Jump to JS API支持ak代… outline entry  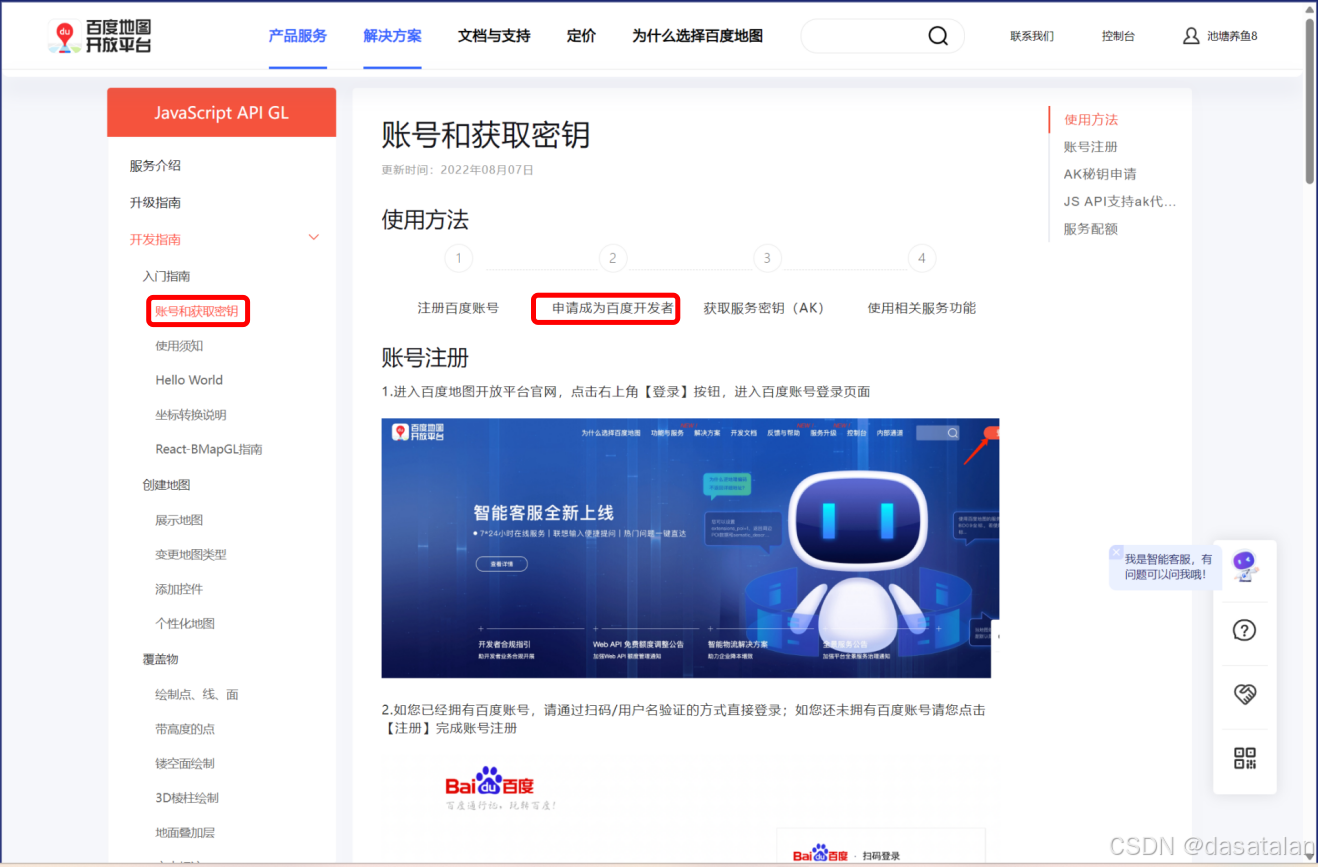tap(1120, 201)
